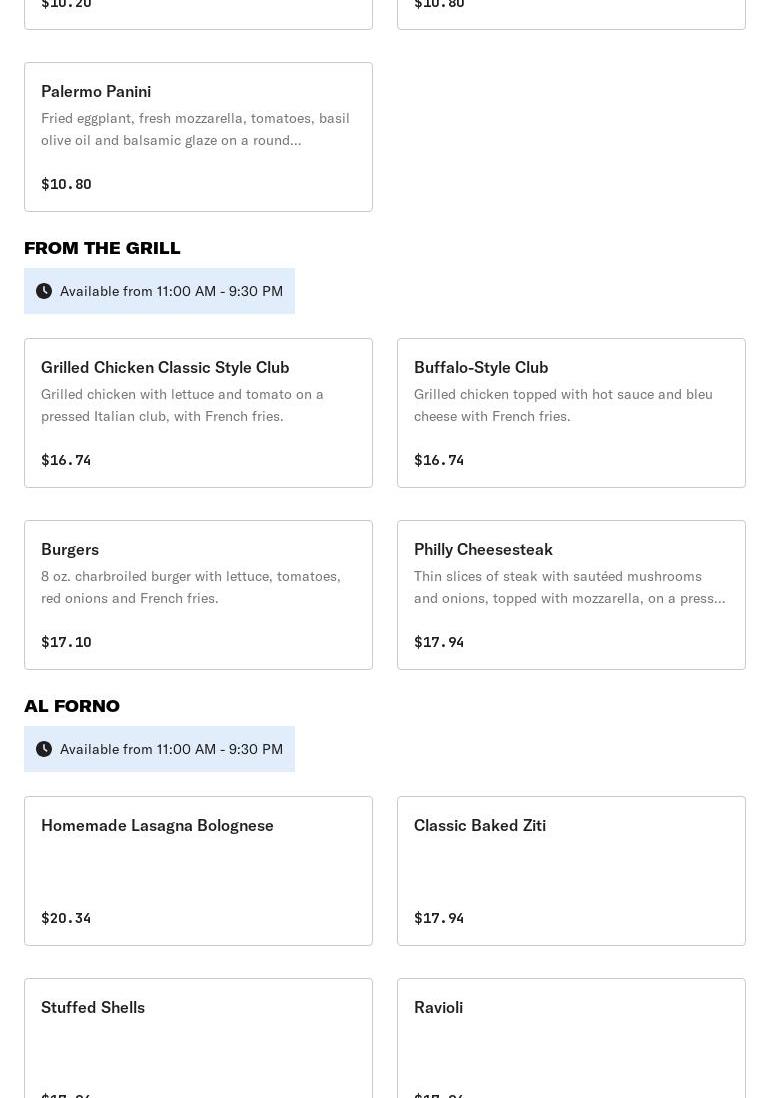Add Homemade Lasagna Bolognese to order

point(198,870)
